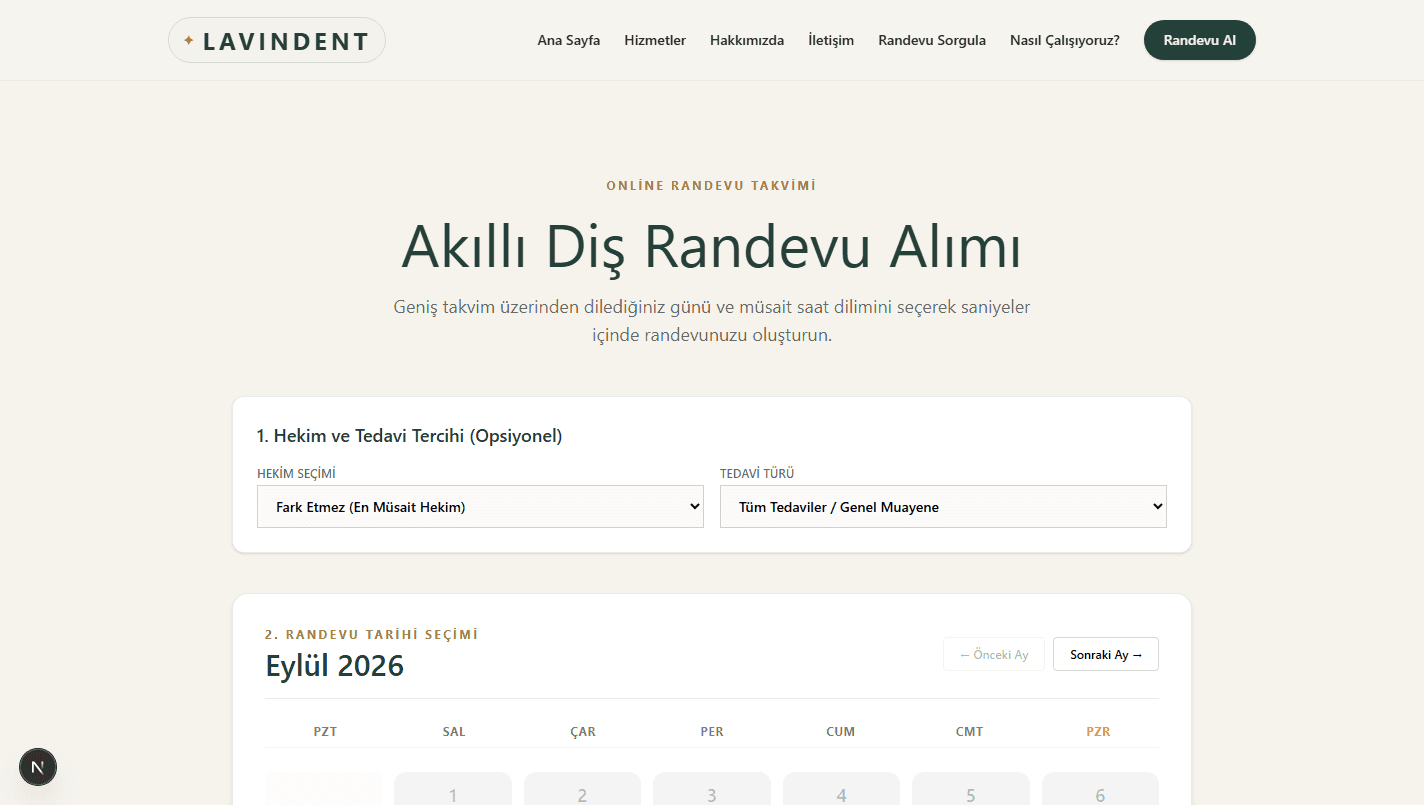Expand the Tedavi Türü dropdown
Image resolution: width=1424 pixels, height=805 pixels.
click(x=943, y=507)
